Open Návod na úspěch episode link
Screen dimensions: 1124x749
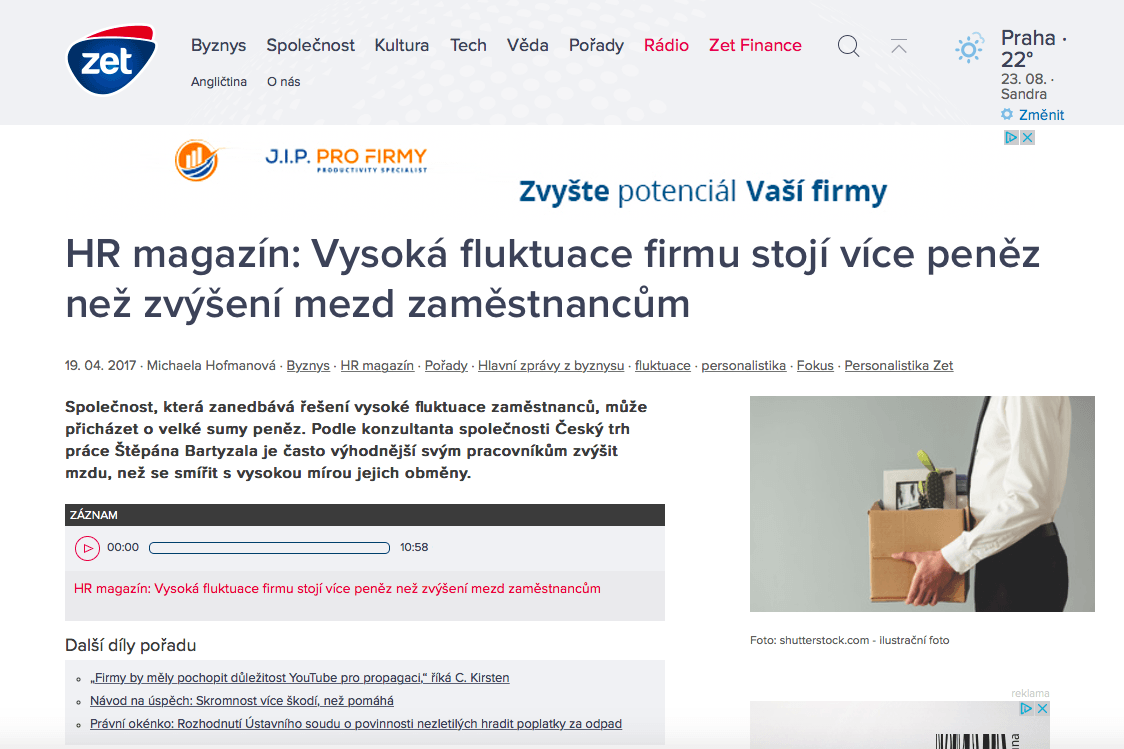[242, 701]
